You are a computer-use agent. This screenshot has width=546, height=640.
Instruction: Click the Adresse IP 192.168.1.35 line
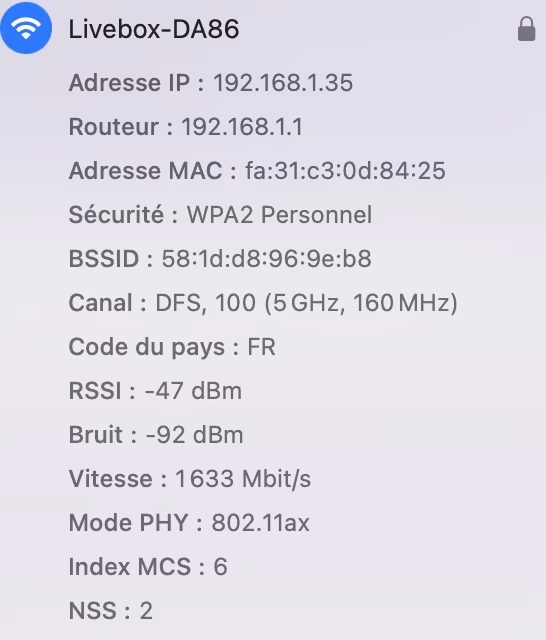coord(211,83)
